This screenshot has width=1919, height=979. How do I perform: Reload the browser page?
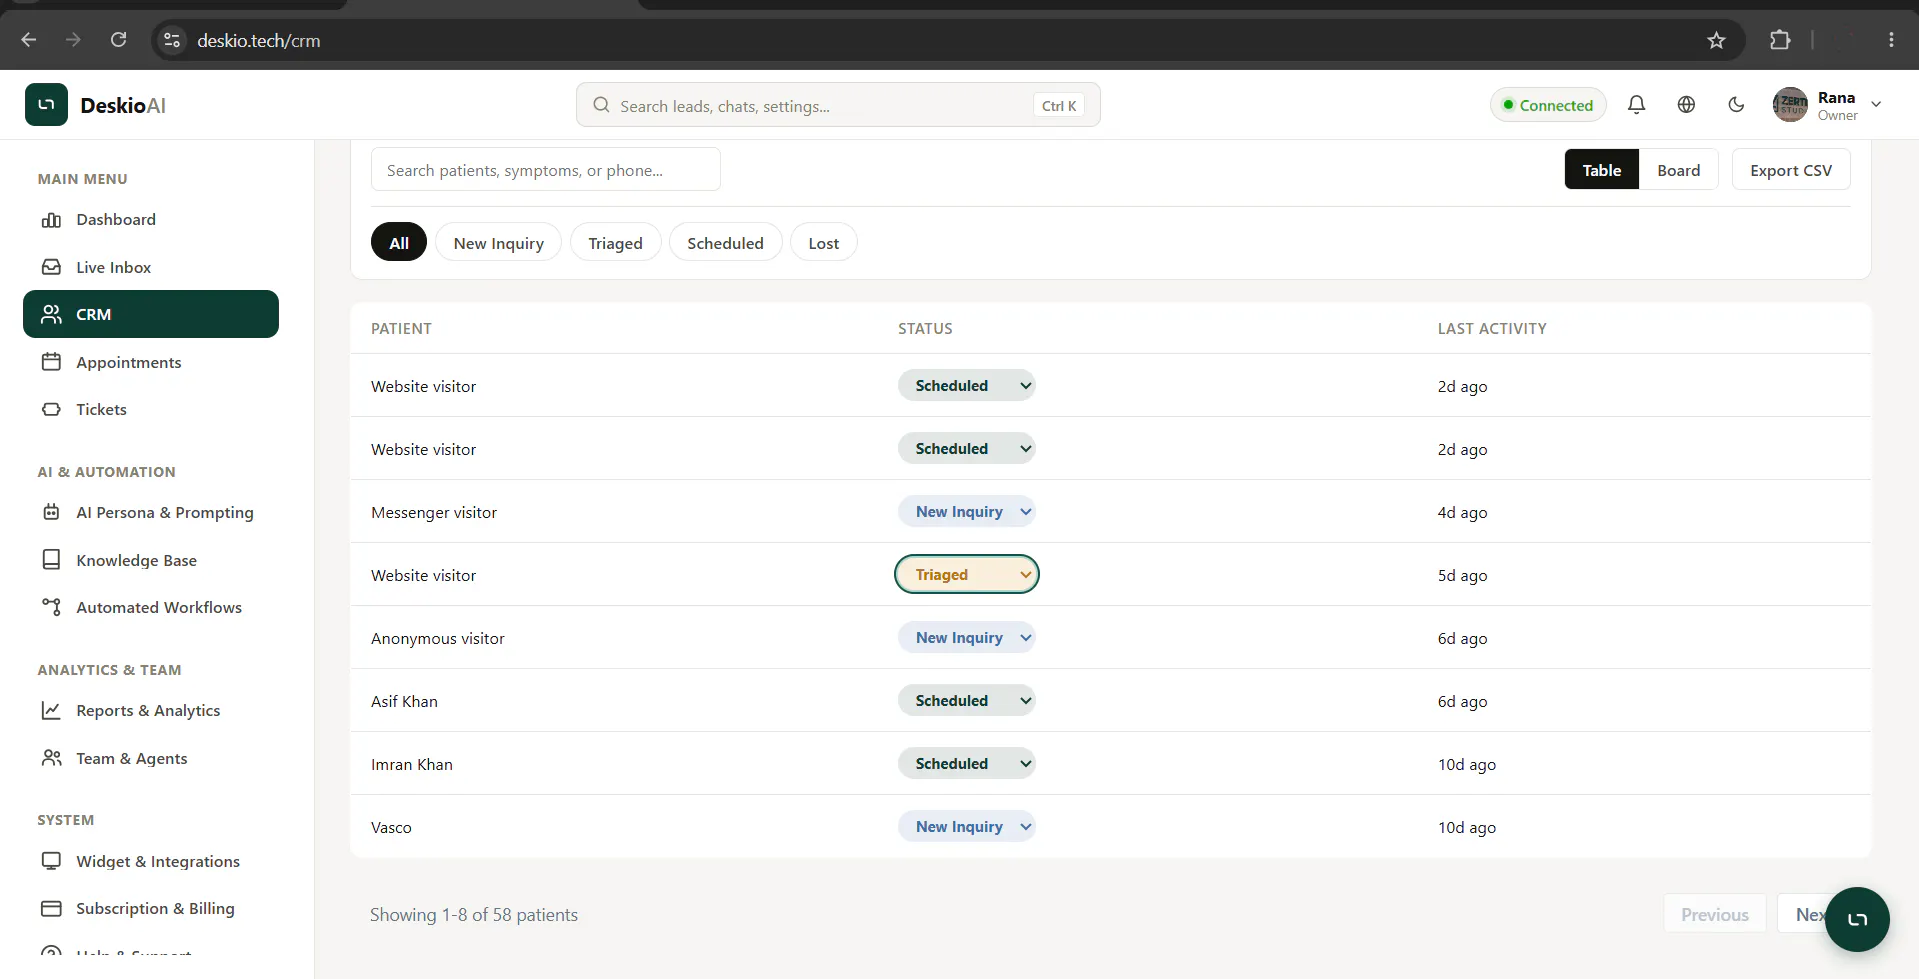coord(118,40)
